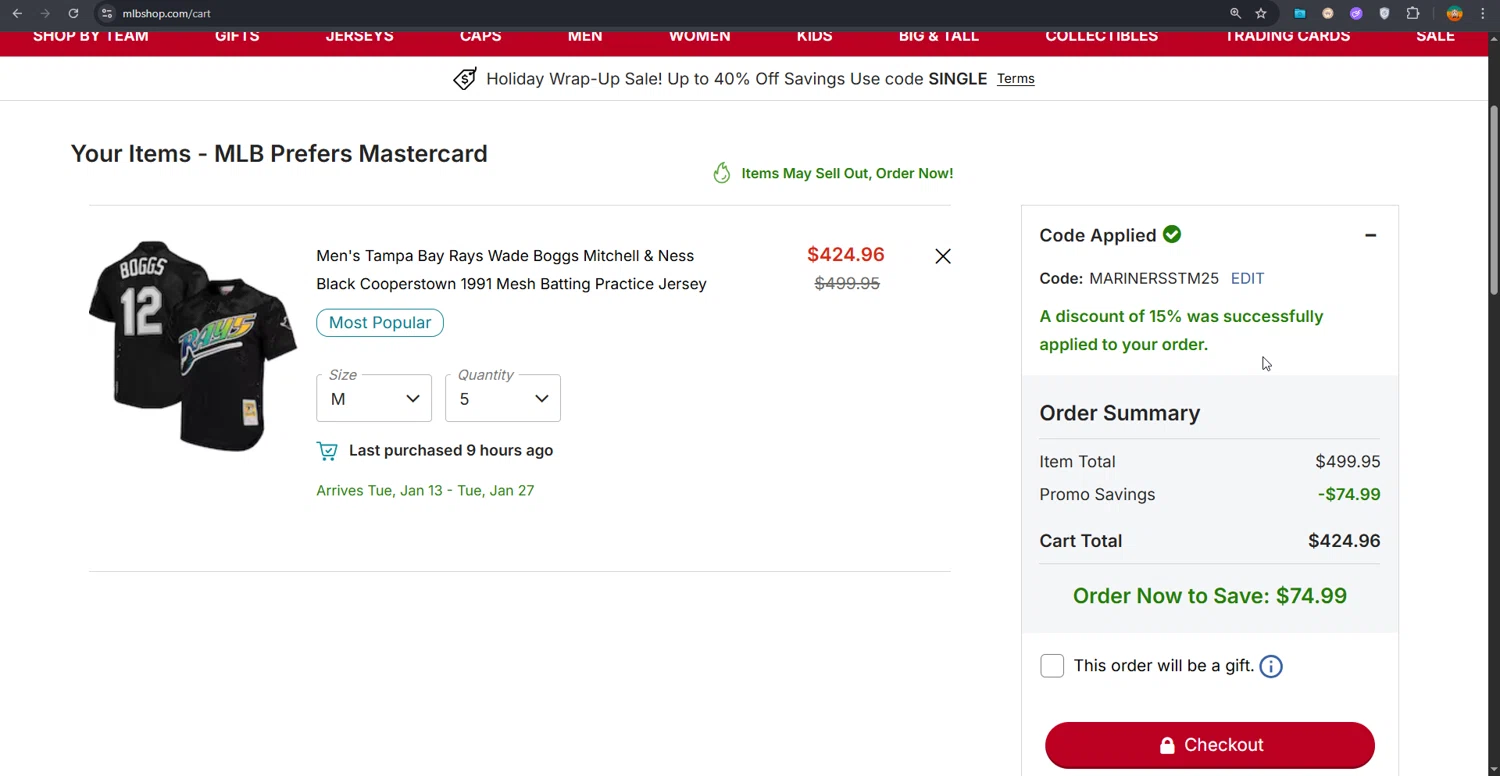Click the Boggs jersey product thumbnail
The width and height of the screenshot is (1500, 776).
(x=193, y=345)
